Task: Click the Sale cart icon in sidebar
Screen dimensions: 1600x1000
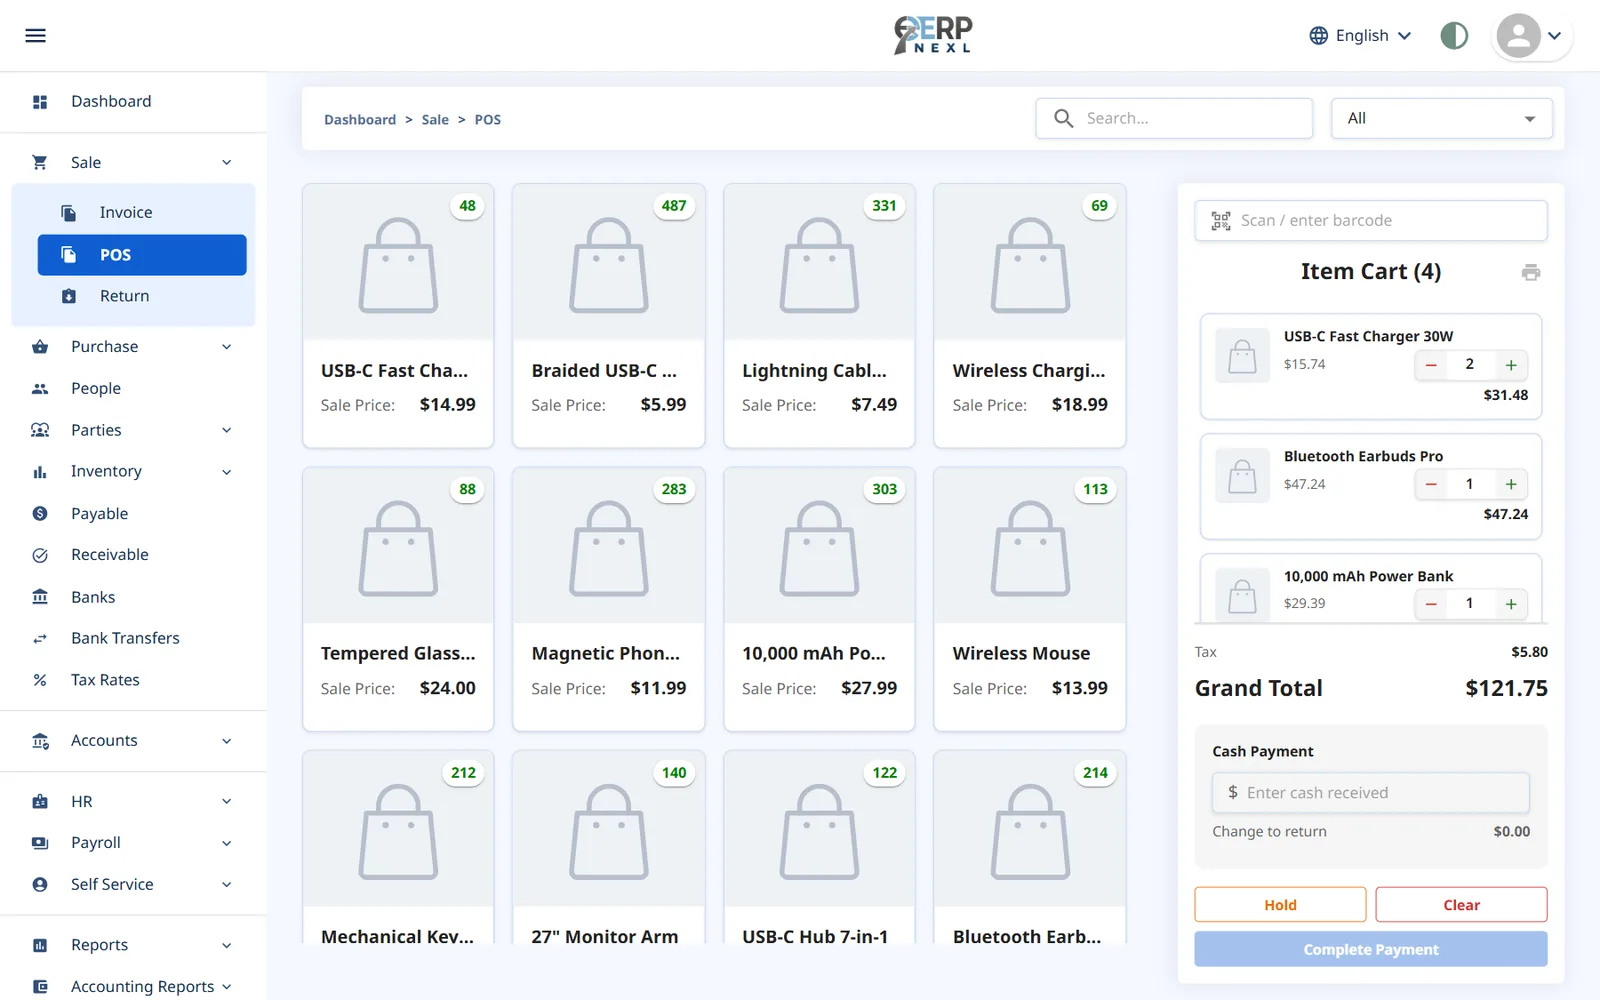Action: (40, 162)
